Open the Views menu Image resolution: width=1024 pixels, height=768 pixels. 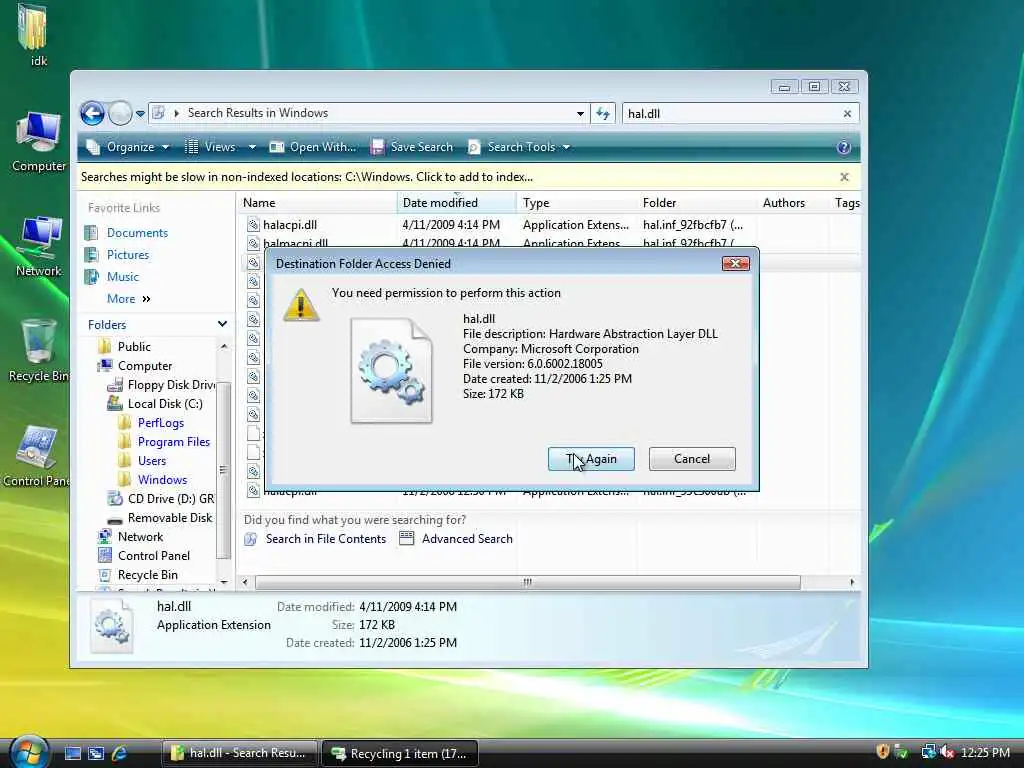[x=210, y=147]
